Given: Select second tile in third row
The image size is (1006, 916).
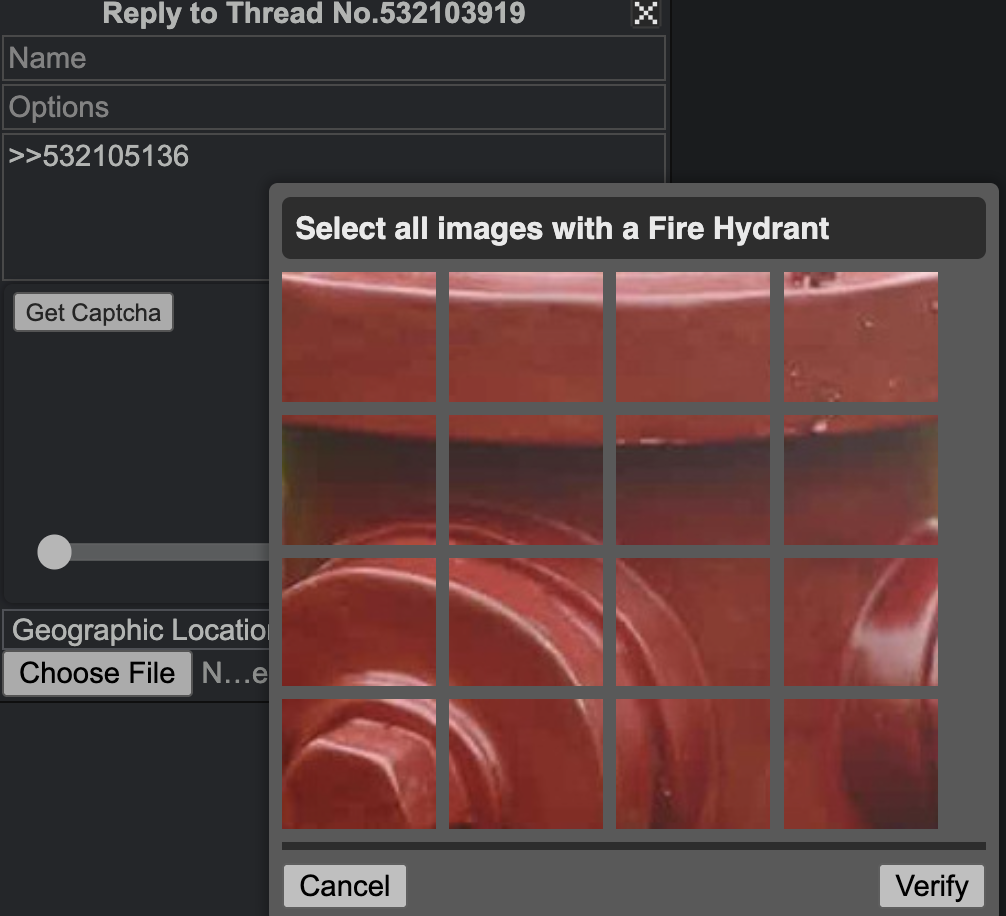Looking at the screenshot, I should [525, 622].
